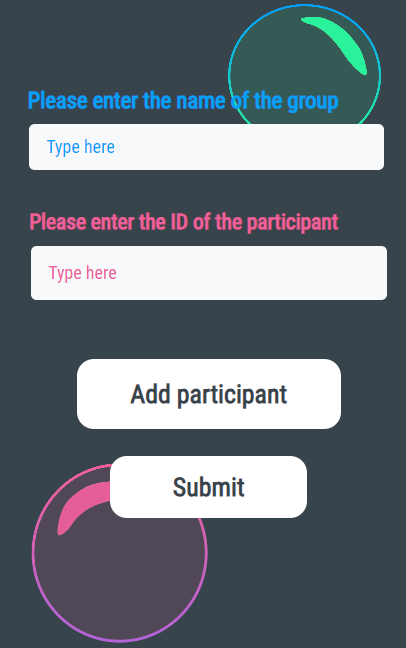Focus the participant ID input field
This screenshot has height=648, width=406.
(x=209, y=273)
